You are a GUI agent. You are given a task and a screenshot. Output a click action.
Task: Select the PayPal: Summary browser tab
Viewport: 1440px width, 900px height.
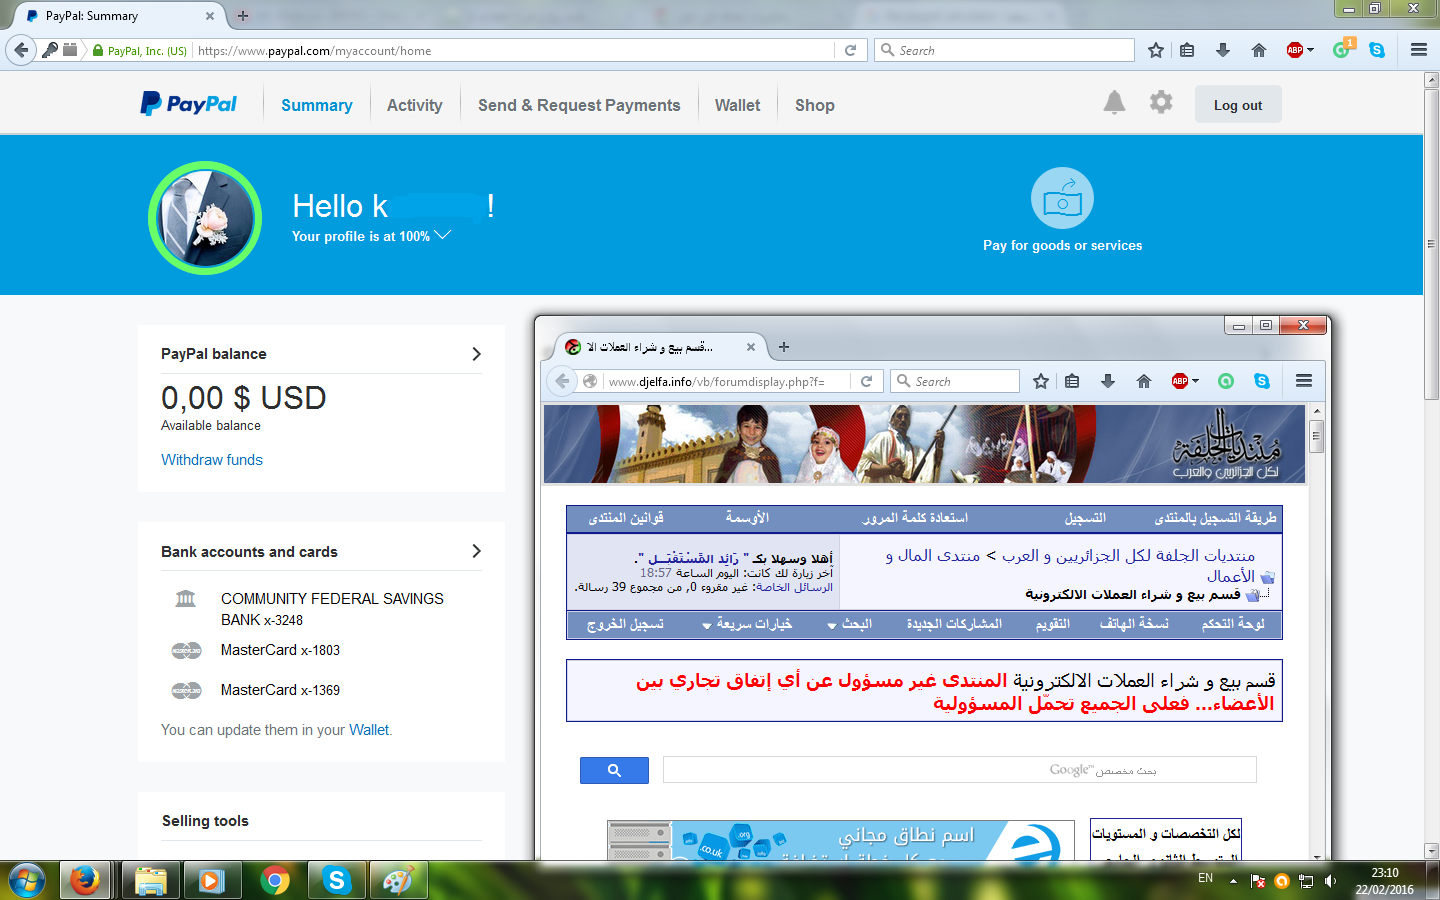(x=118, y=16)
